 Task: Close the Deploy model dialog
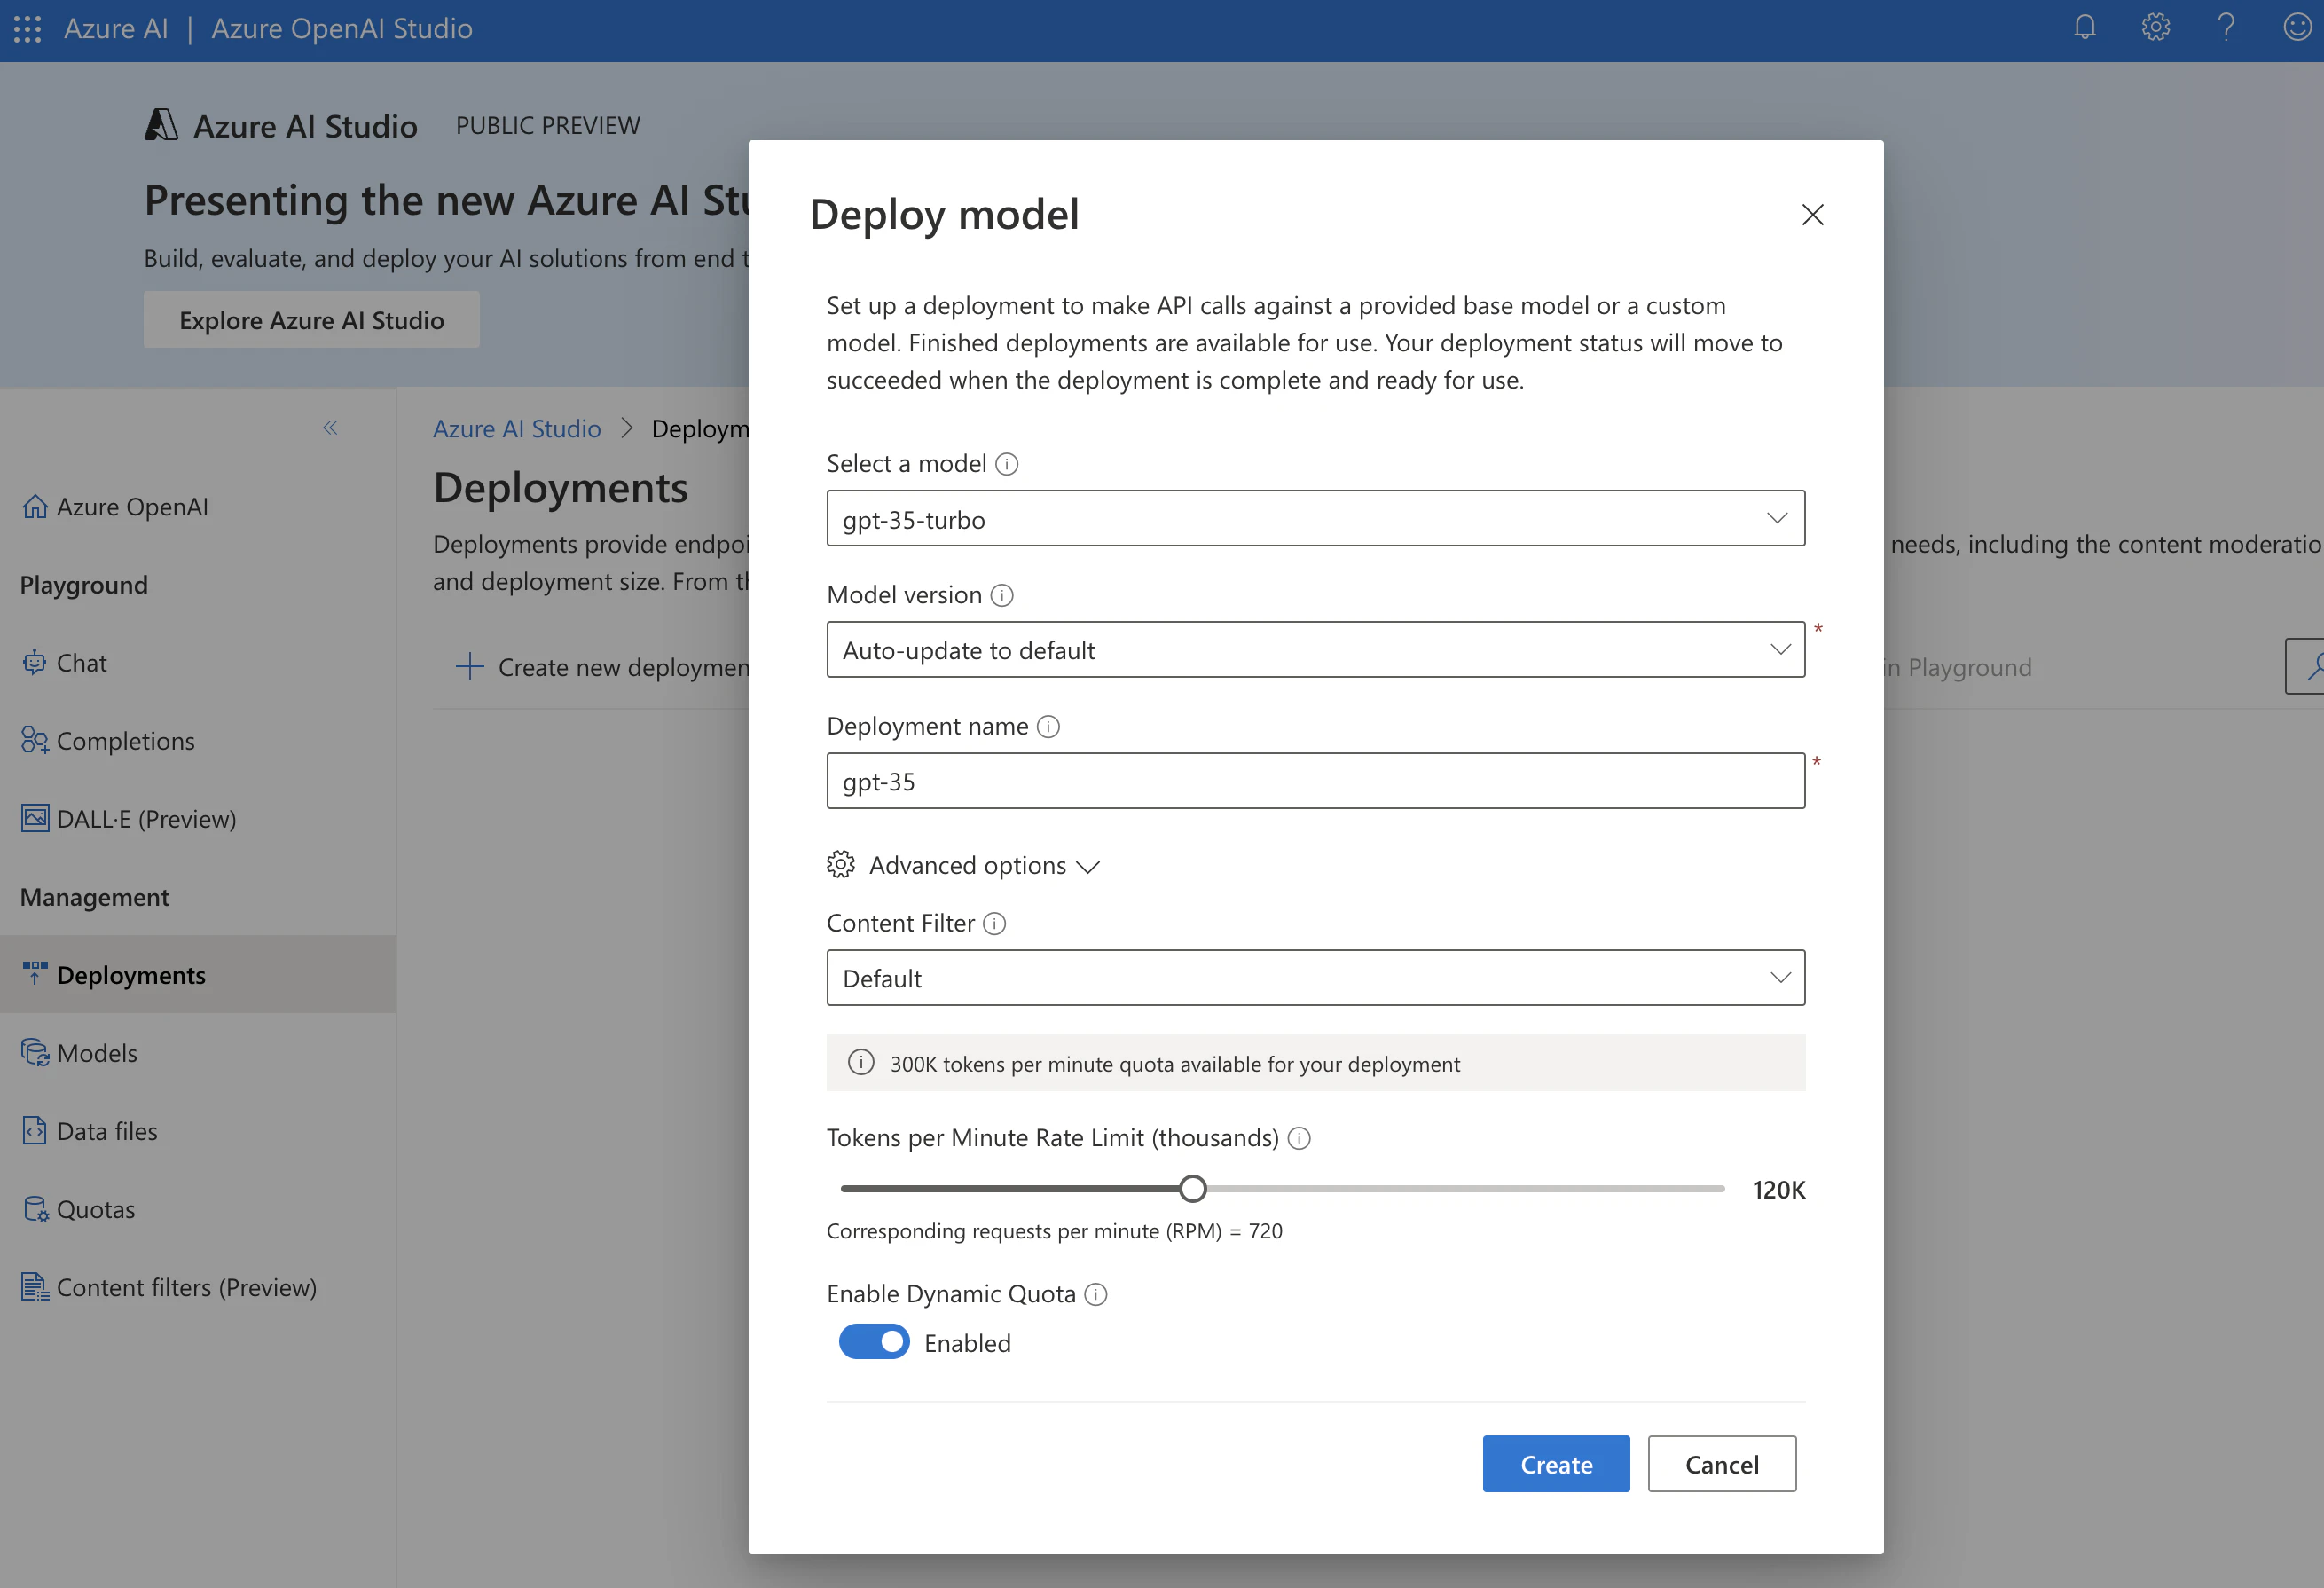[1812, 215]
